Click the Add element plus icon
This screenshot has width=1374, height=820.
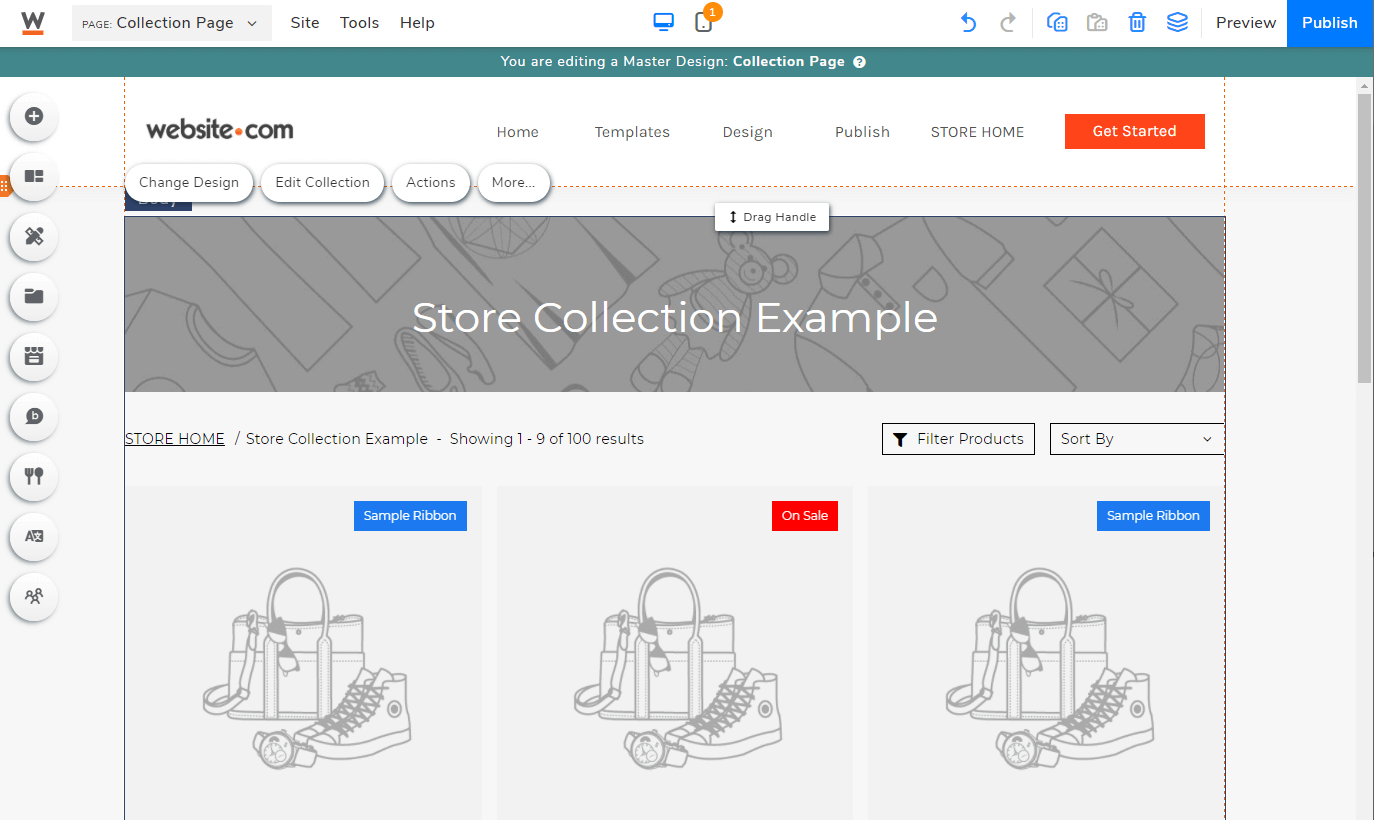[x=34, y=116]
